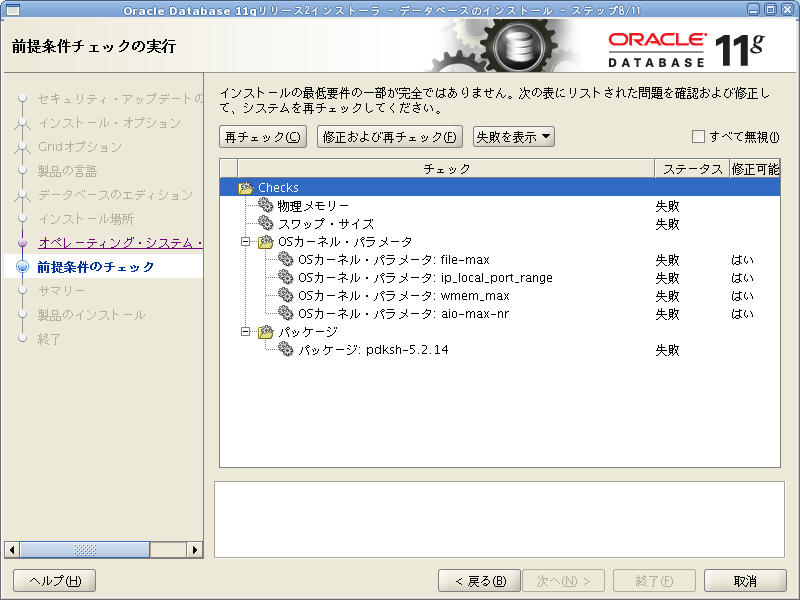Screen dimensions: 800x600
Task: Click the gear icon for the aio-max-nr row
Action: point(286,313)
